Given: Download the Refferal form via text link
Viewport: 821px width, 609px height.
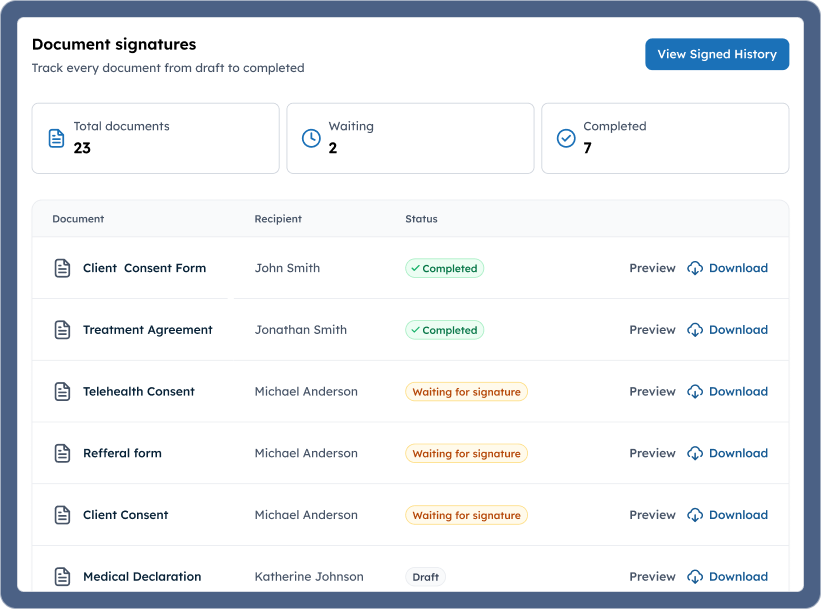Looking at the screenshot, I should point(738,453).
